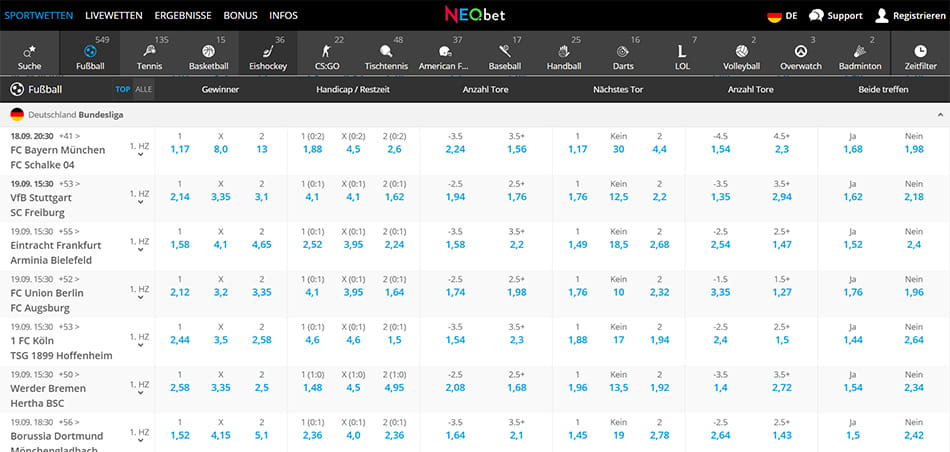Collapse the Deutschland Bundesliga section

(x=940, y=115)
